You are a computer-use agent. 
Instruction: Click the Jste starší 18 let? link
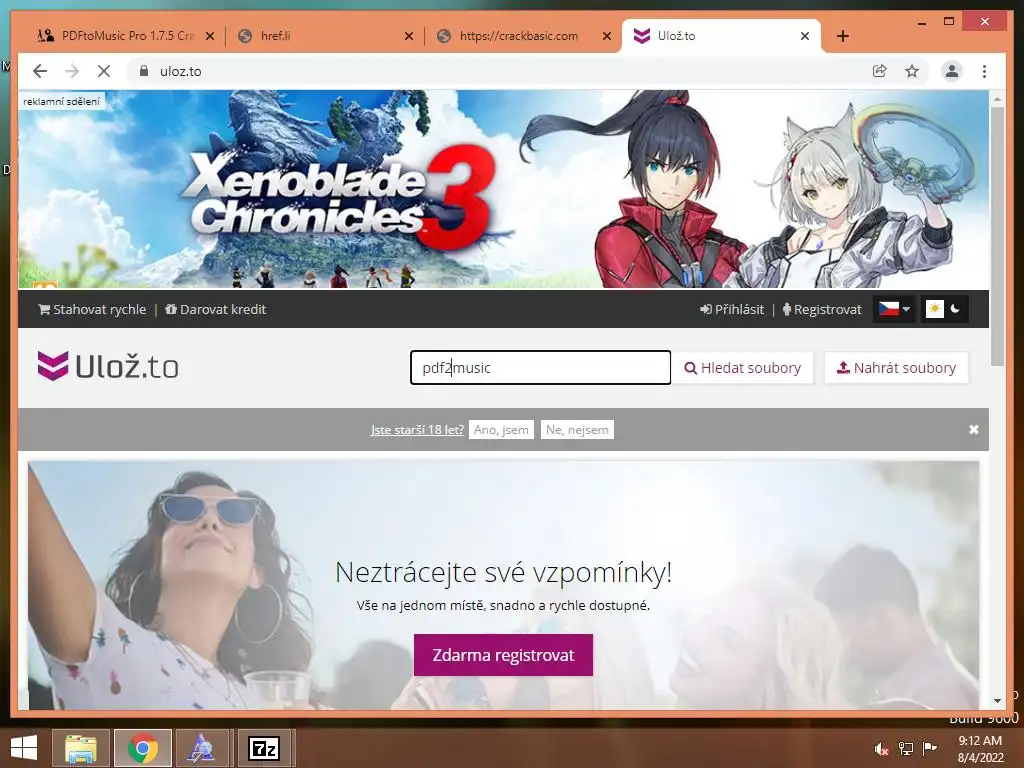(x=417, y=430)
